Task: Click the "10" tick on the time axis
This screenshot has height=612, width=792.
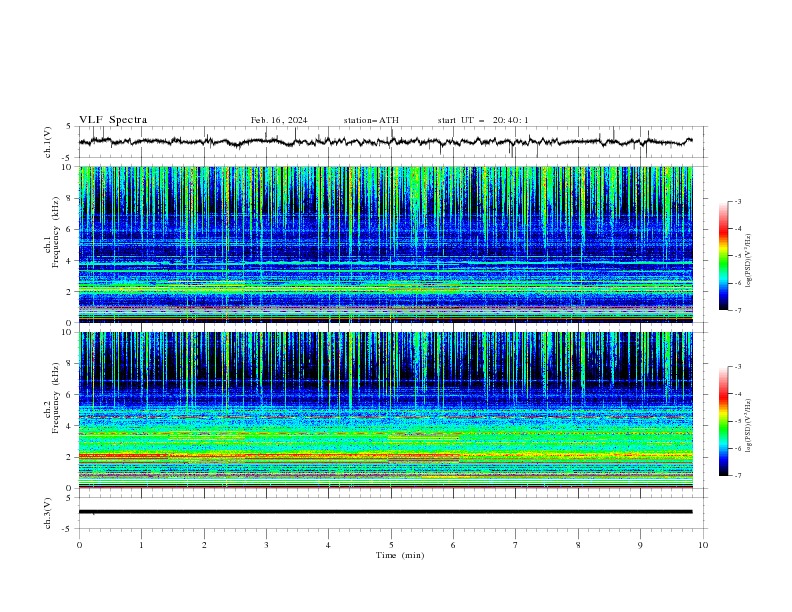Action: pyautogui.click(x=703, y=545)
